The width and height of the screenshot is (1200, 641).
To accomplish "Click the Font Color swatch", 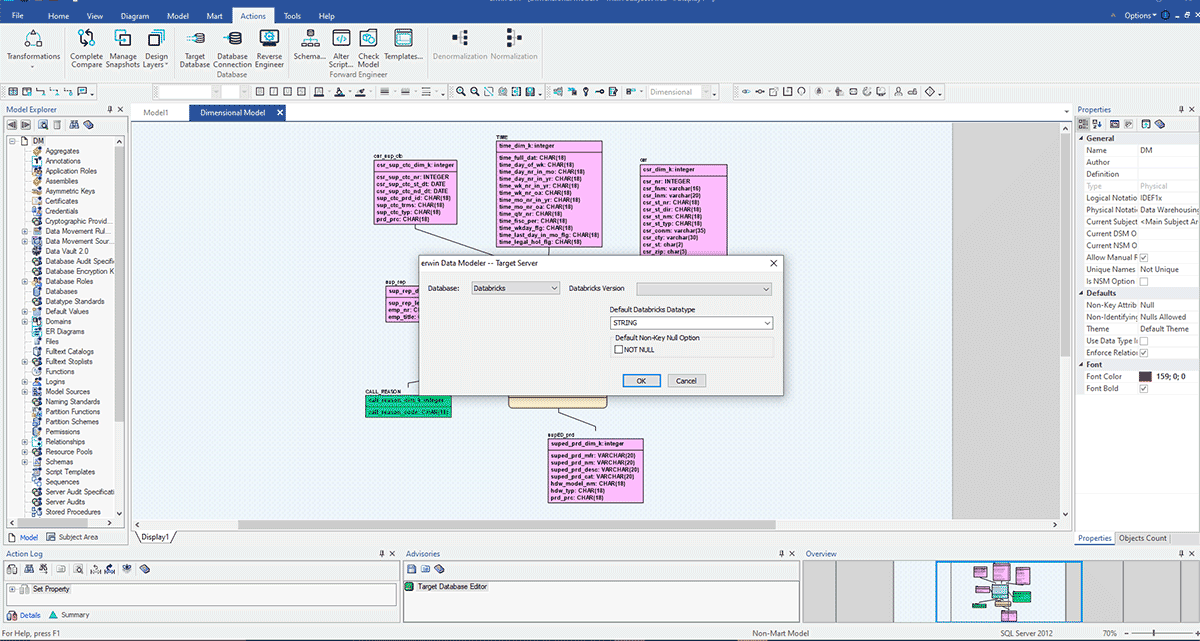I will coord(1146,376).
